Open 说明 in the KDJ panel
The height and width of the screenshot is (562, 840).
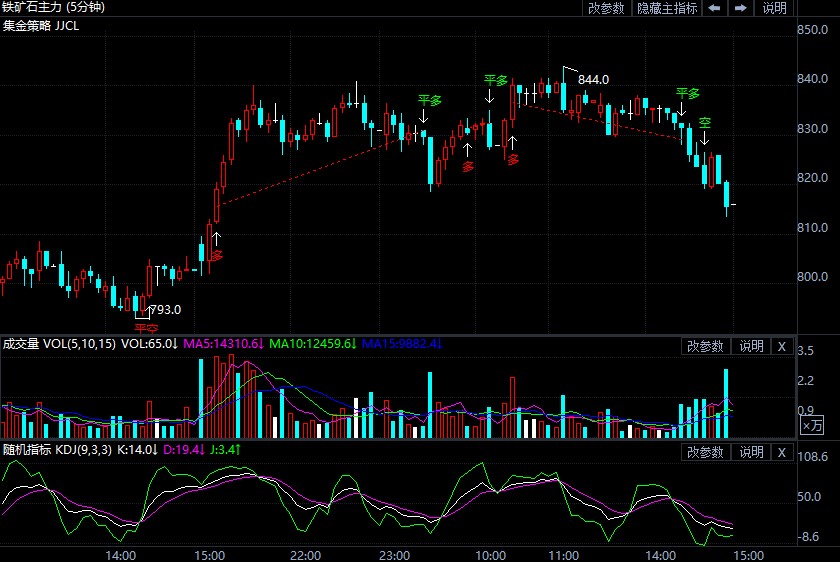[x=752, y=452]
